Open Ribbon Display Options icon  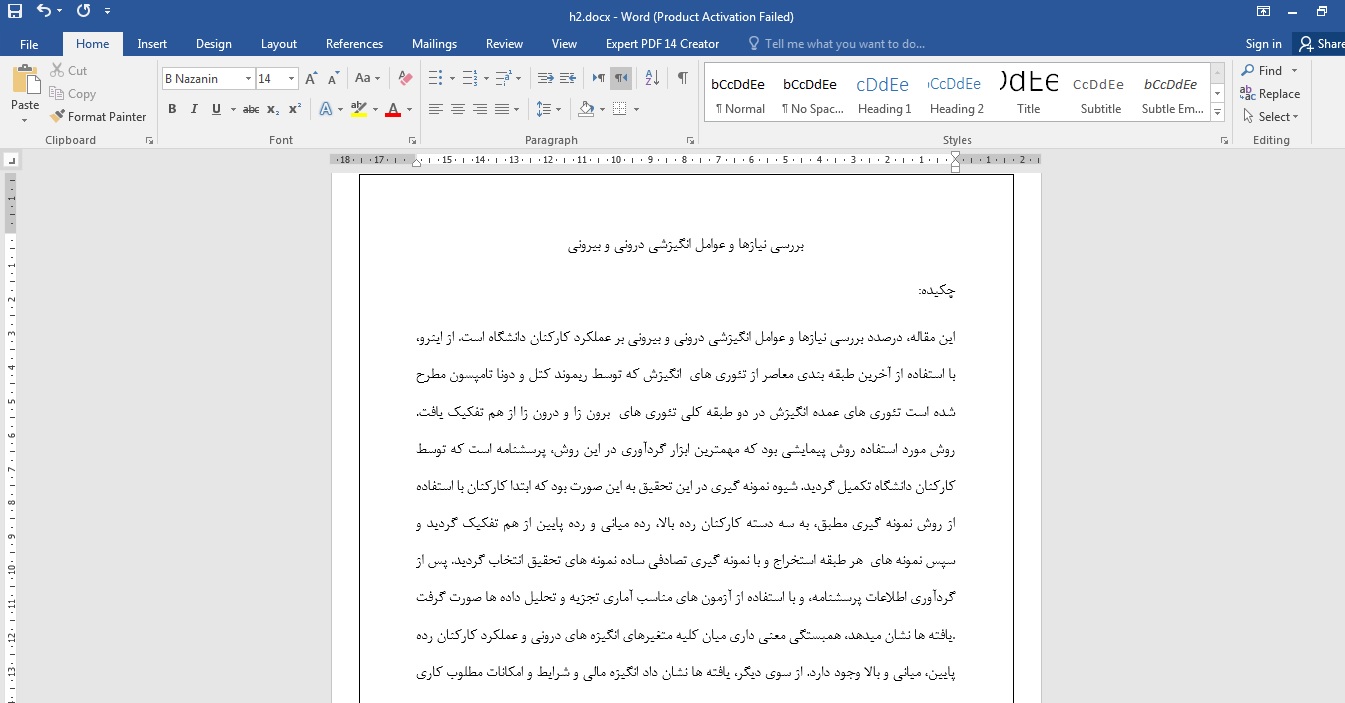tap(1264, 12)
